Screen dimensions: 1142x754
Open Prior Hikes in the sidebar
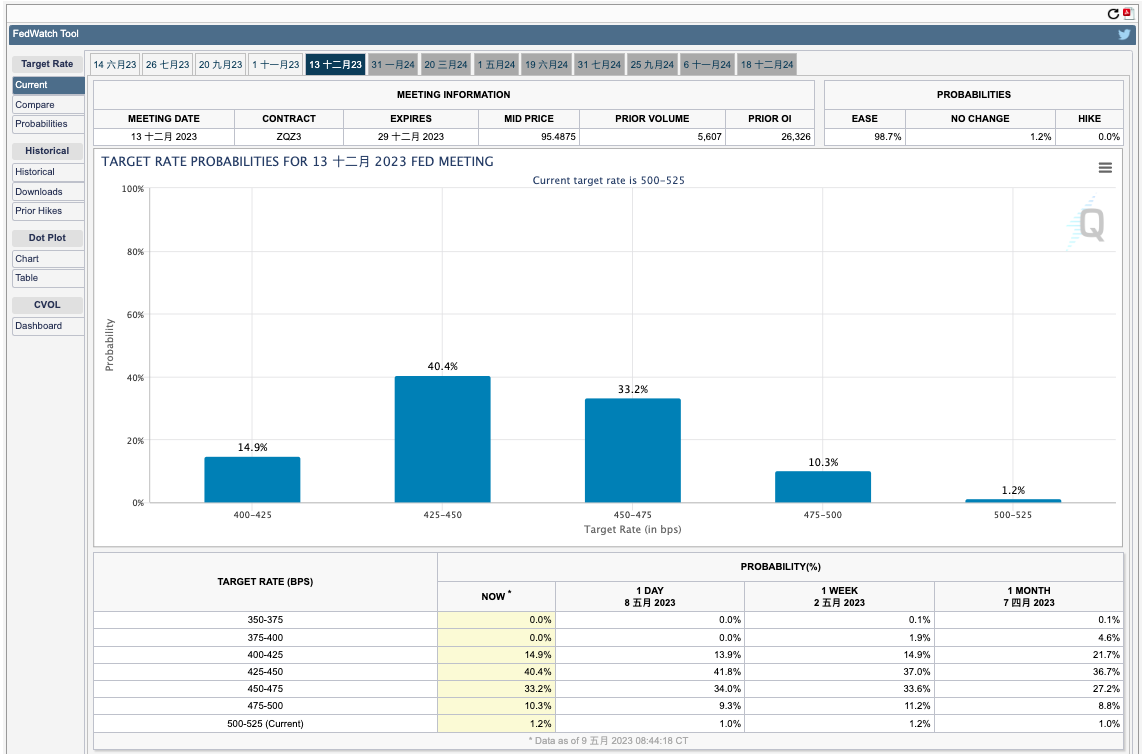point(48,211)
